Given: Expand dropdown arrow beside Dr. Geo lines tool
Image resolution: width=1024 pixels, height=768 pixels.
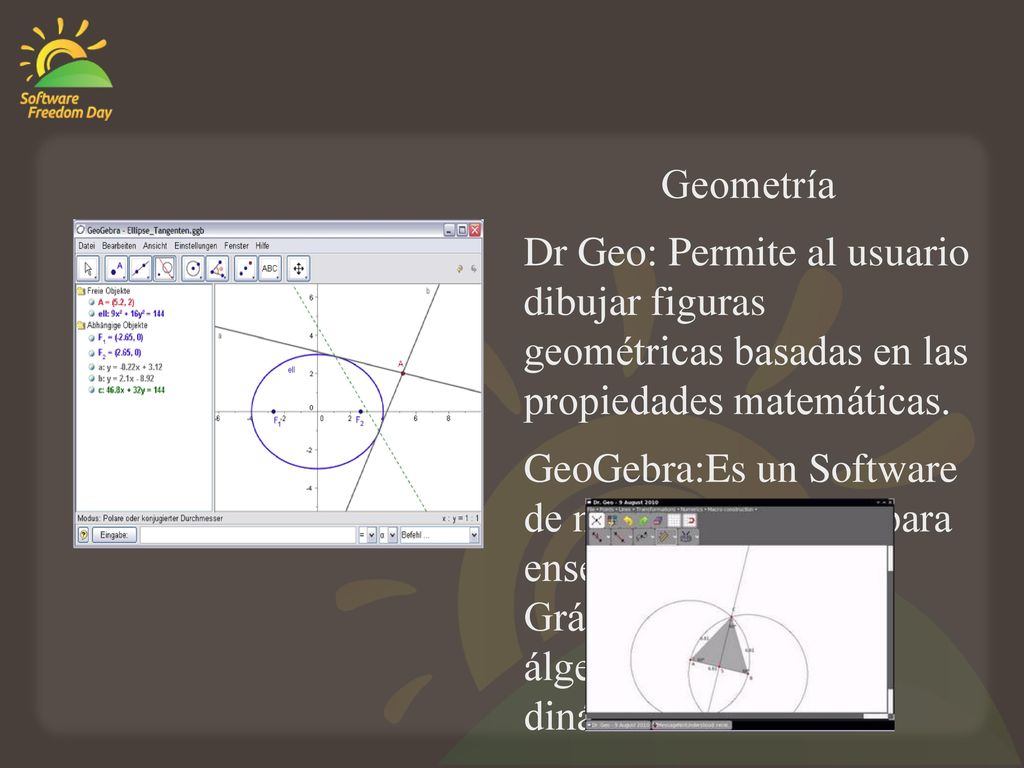Looking at the screenshot, I should click(630, 537).
